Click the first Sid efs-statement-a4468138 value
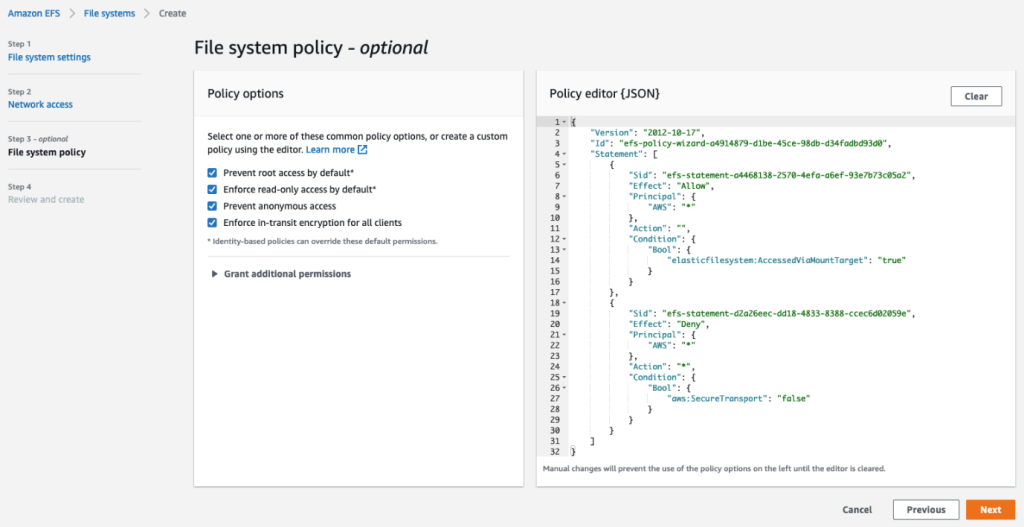The width and height of the screenshot is (1024, 527). [788, 175]
